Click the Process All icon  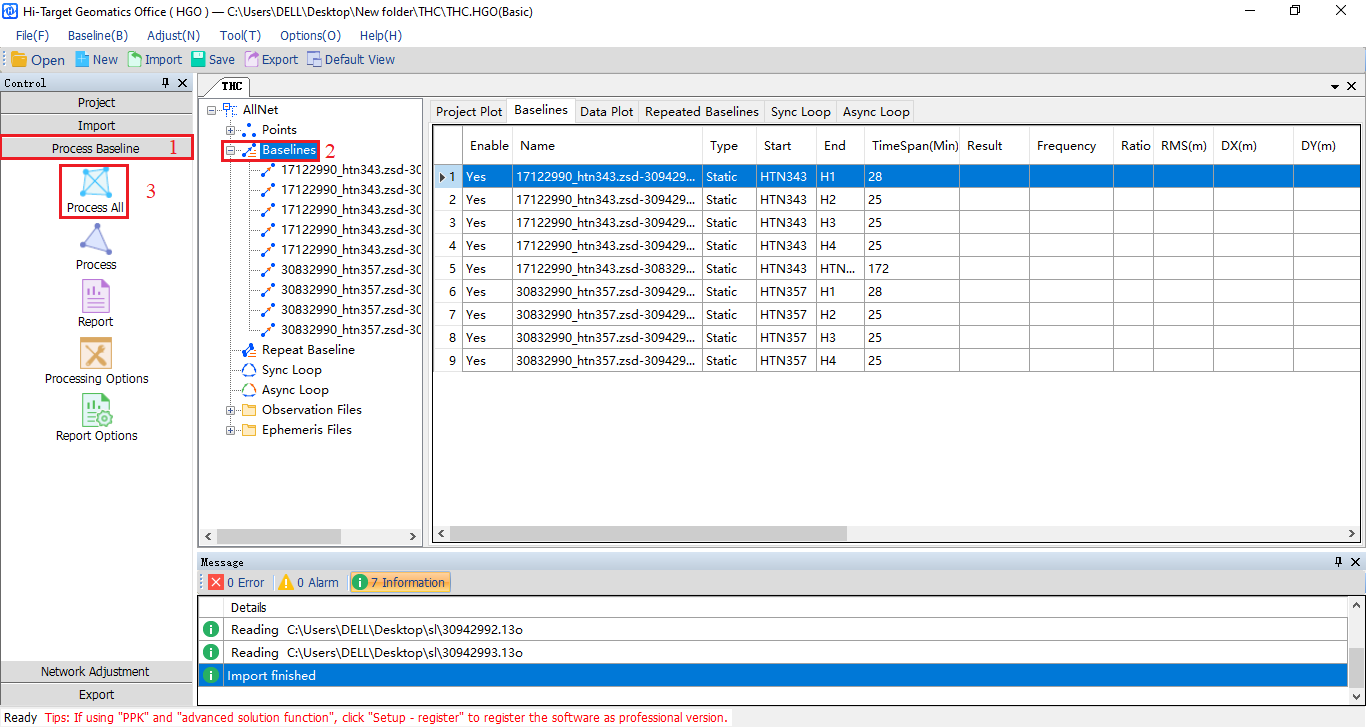tap(95, 184)
